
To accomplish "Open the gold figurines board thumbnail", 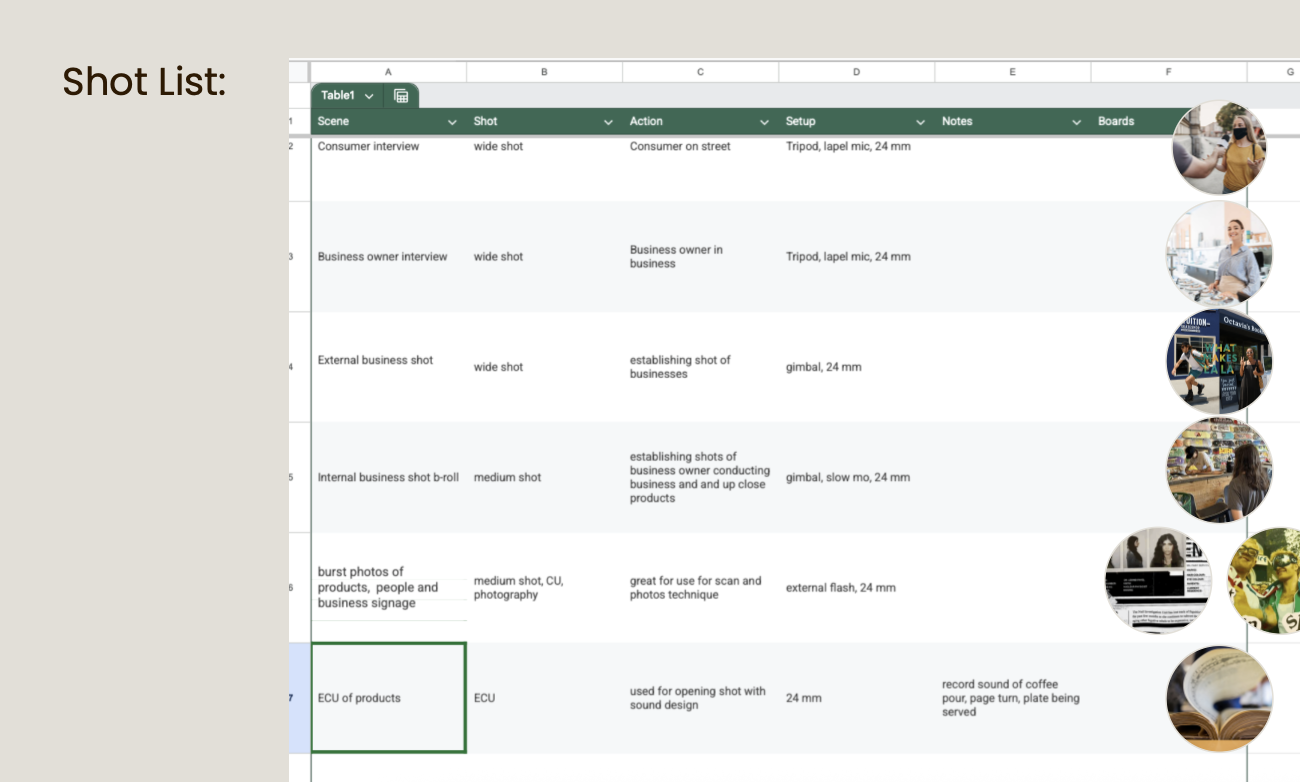I will 1264,580.
